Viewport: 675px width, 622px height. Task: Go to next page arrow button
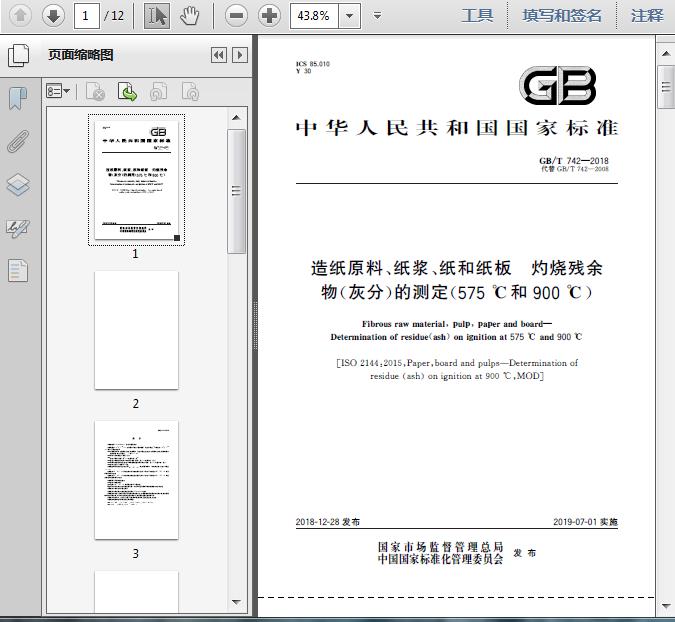click(53, 16)
